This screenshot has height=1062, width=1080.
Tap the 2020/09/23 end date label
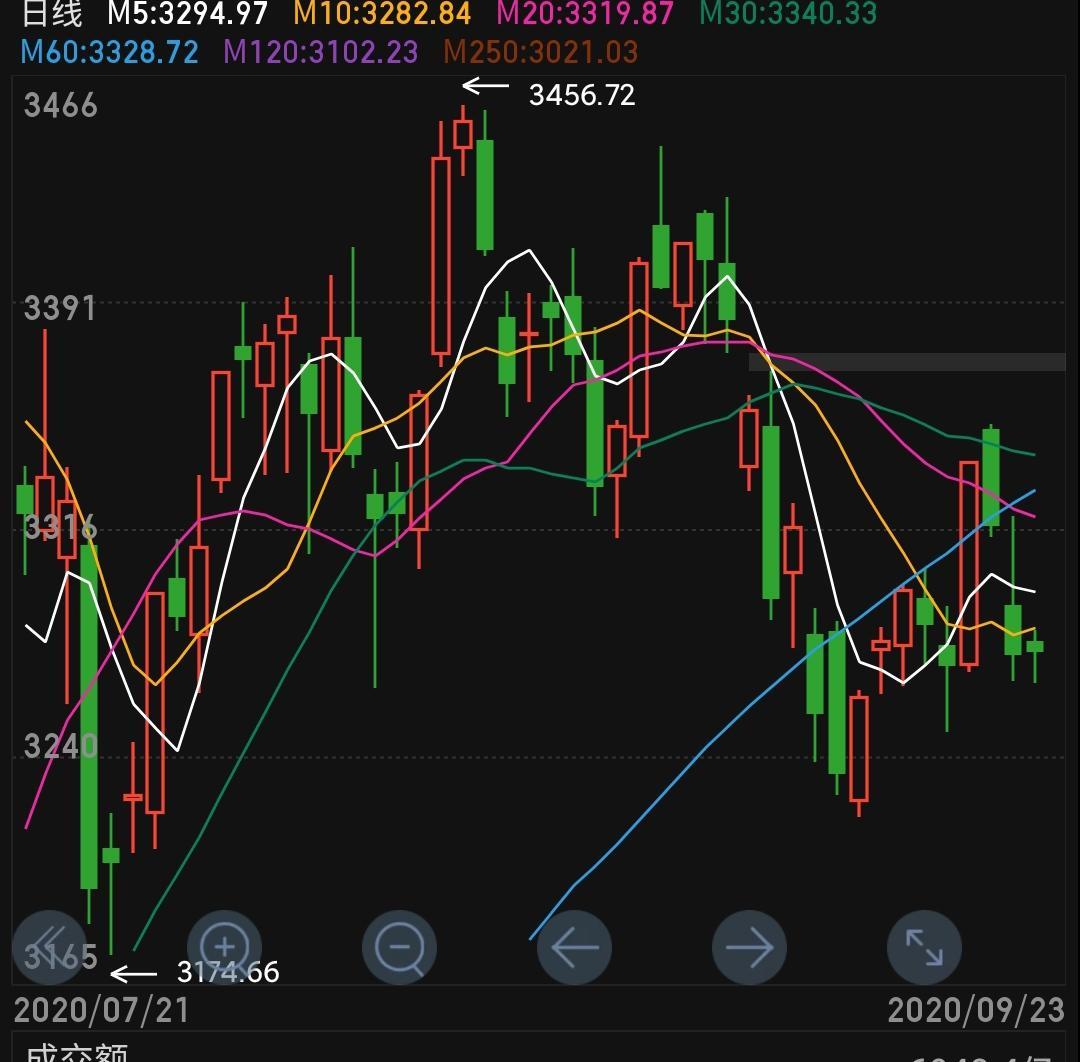pyautogui.click(x=976, y=1010)
